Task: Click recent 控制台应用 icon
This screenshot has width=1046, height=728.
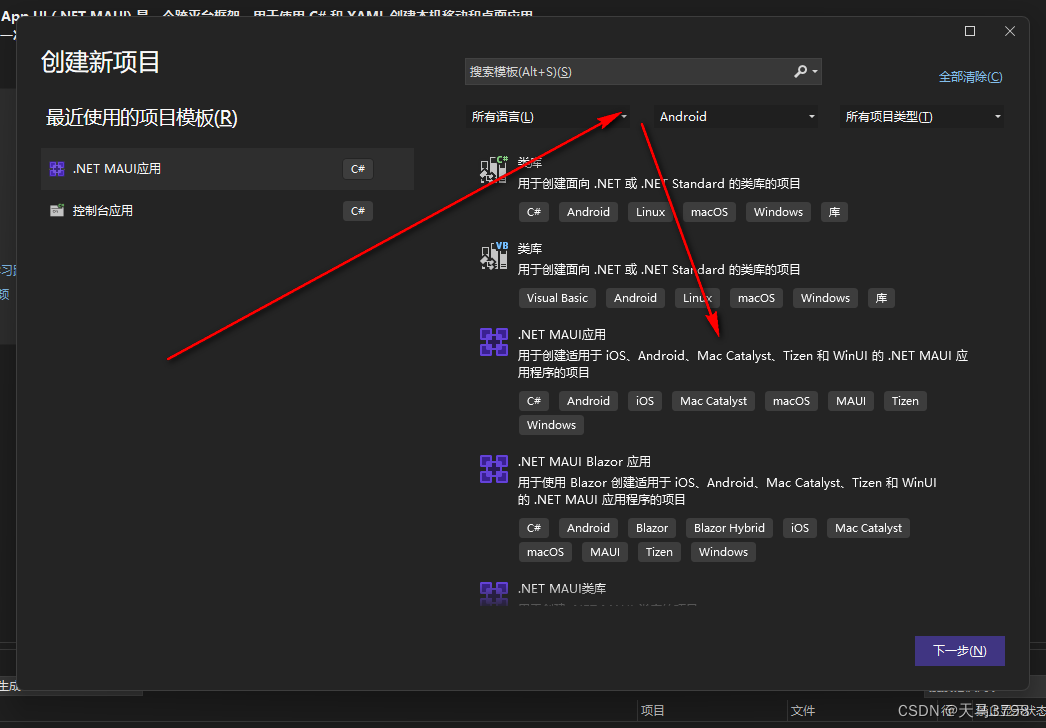Action: 57,211
